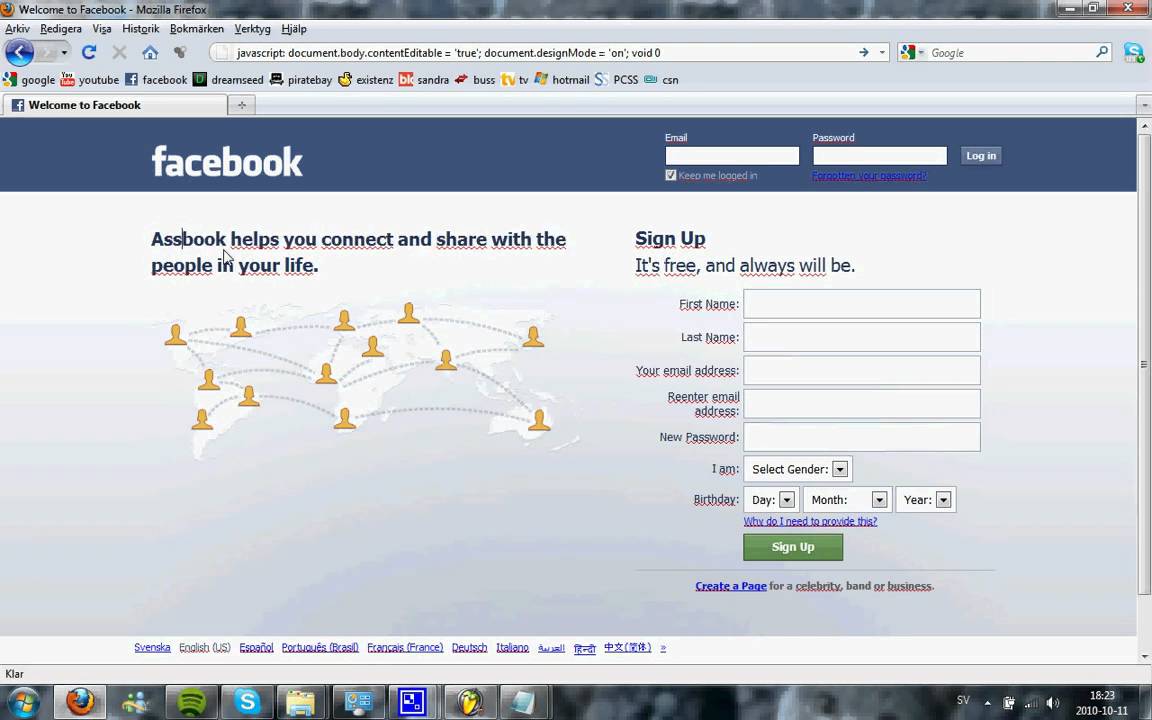Open the youtube bookmark

point(89,79)
